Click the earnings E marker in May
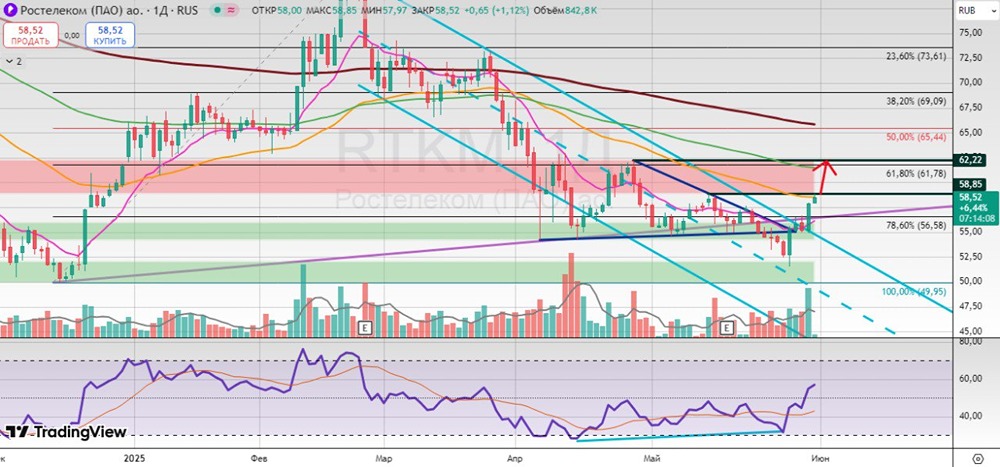The width and height of the screenshot is (1000, 467). pyautogui.click(x=726, y=328)
